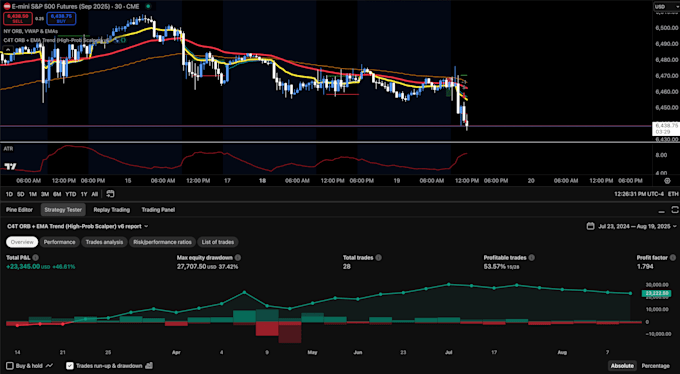Click the ATR indicator label
This screenshot has width=680, height=374.
pos(8,149)
